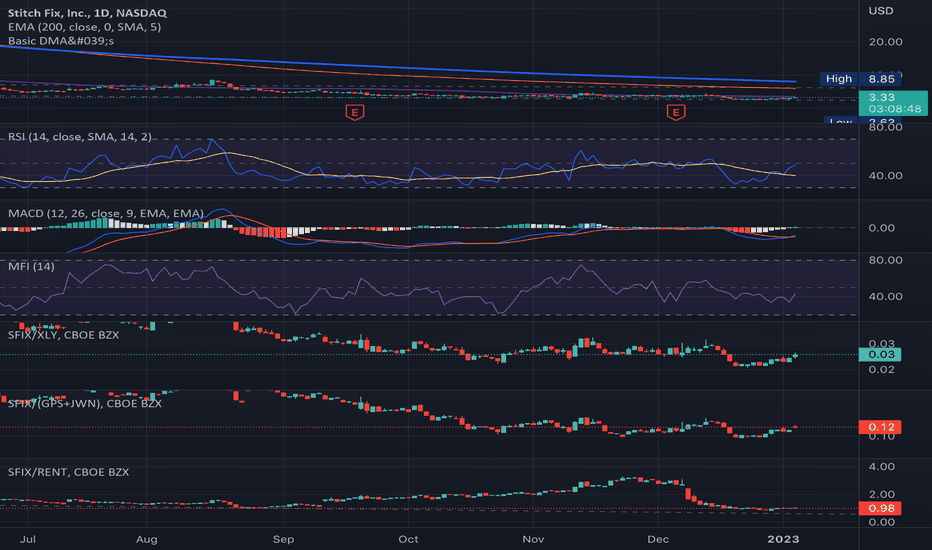Click the Oct label on time axis
This screenshot has height=550, width=932.
tap(408, 539)
